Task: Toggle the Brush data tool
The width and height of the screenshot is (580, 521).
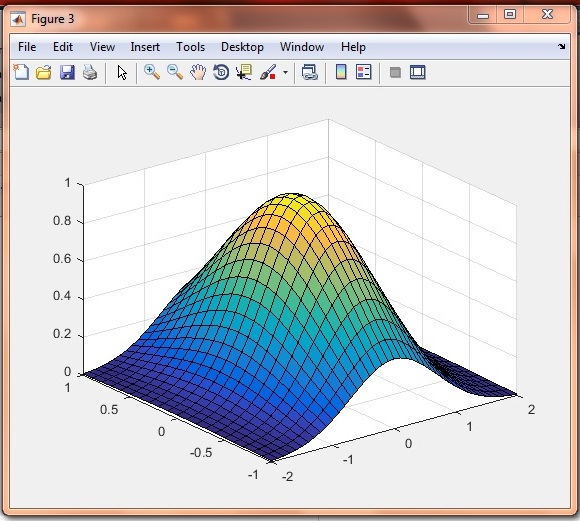Action: [x=268, y=72]
